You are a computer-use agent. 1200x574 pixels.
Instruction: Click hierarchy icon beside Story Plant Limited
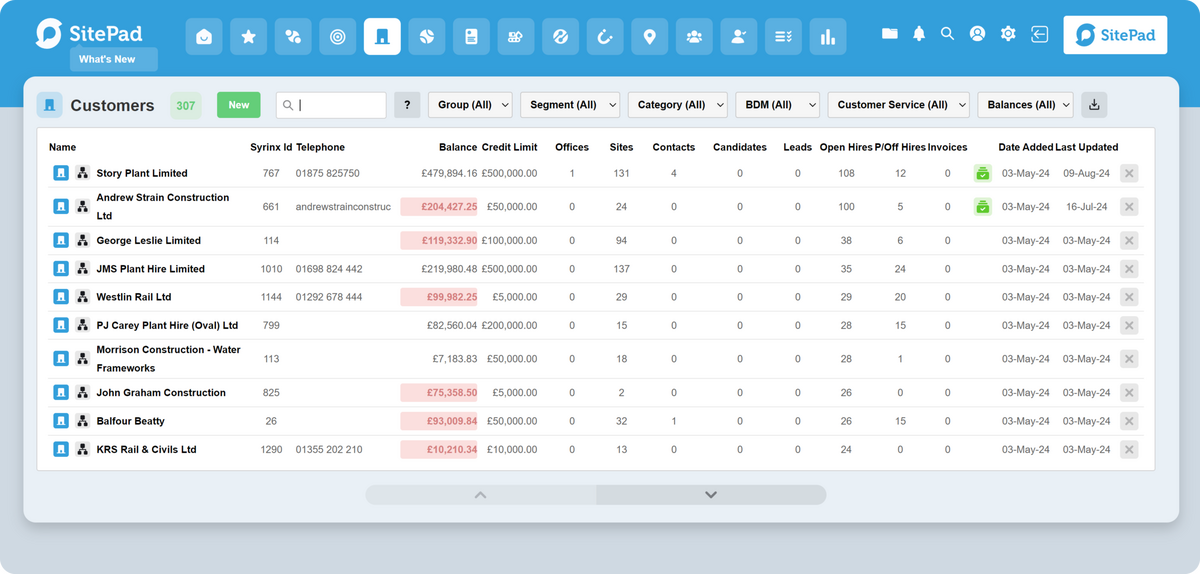point(83,174)
